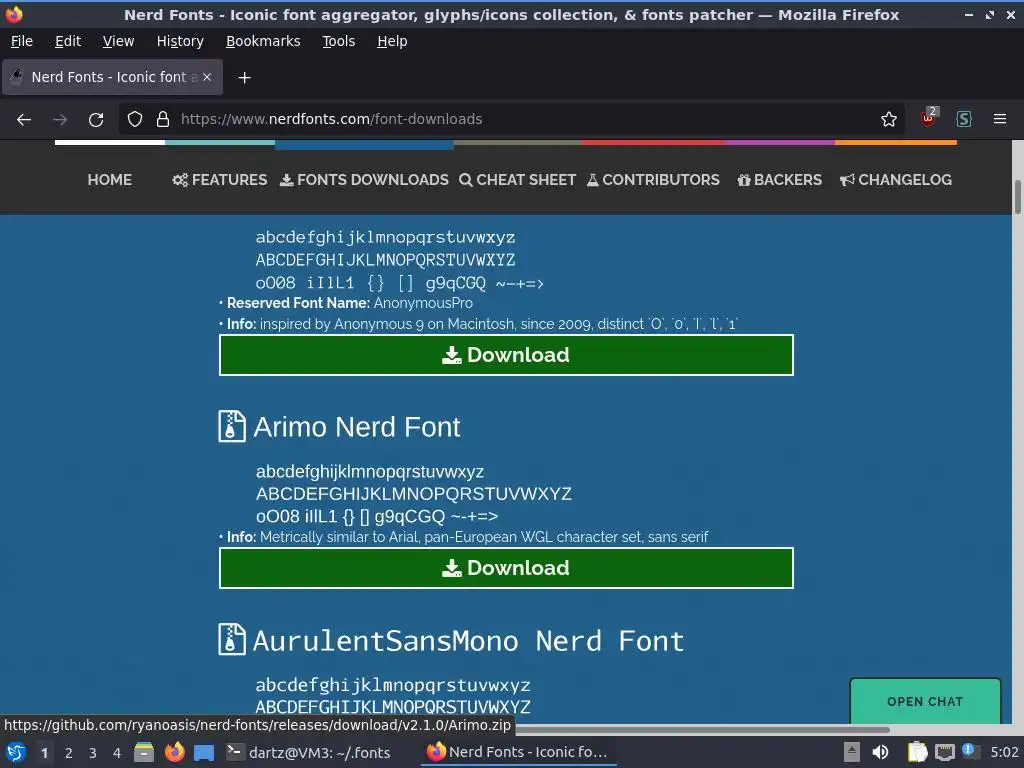Close the Nerd Fonts tab
The height and width of the screenshot is (768, 1024).
(207, 77)
